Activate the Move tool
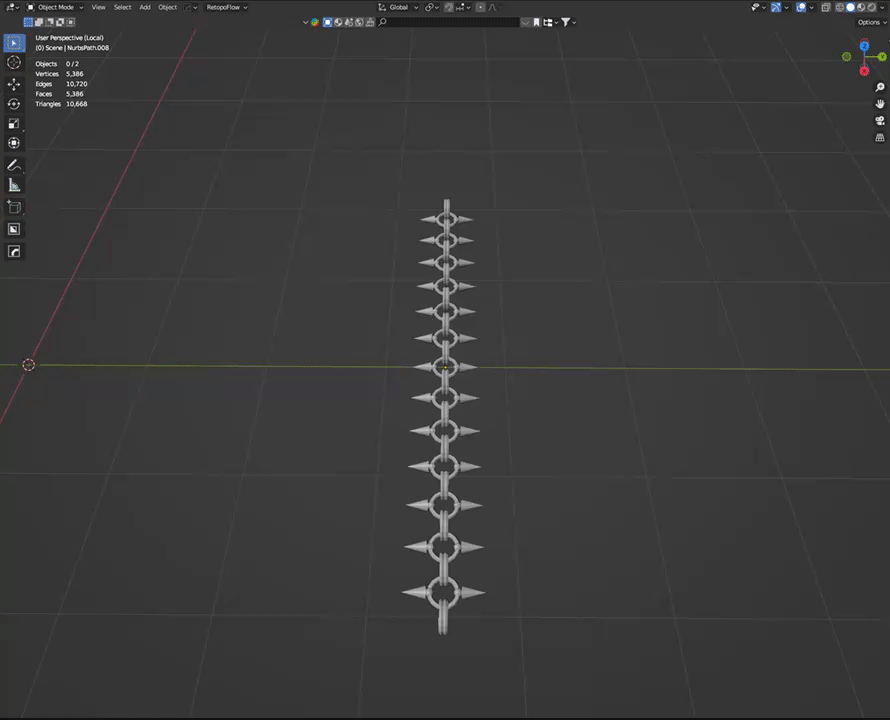Viewport: 890px width, 720px height. (x=14, y=84)
